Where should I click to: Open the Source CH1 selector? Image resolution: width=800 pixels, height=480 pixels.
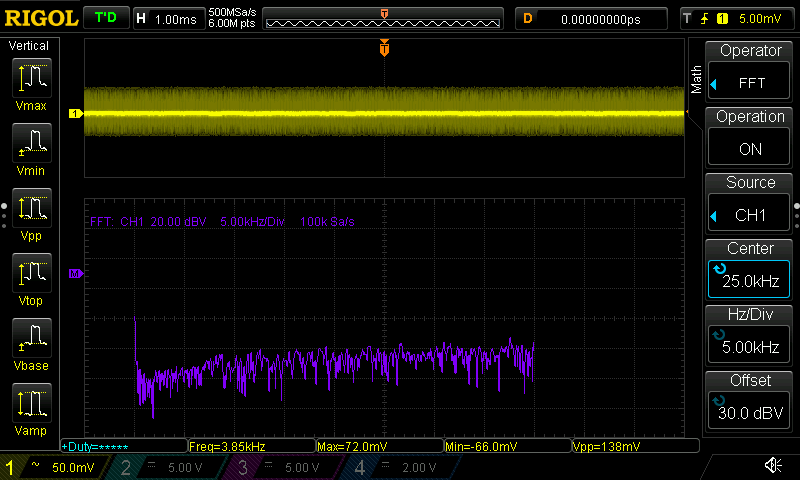pyautogui.click(x=749, y=214)
